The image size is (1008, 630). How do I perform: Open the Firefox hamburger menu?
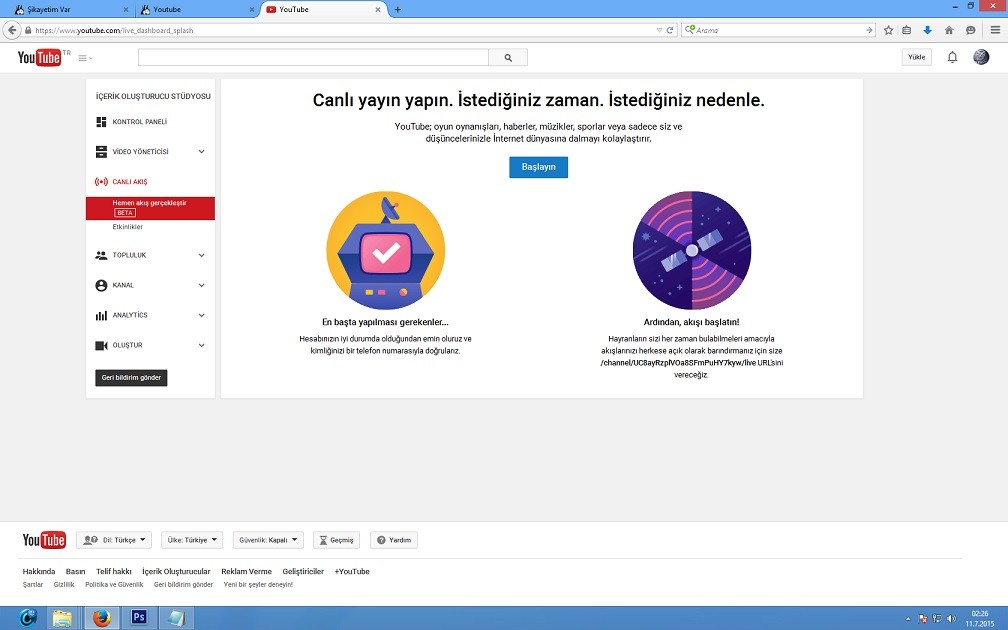tap(995, 30)
